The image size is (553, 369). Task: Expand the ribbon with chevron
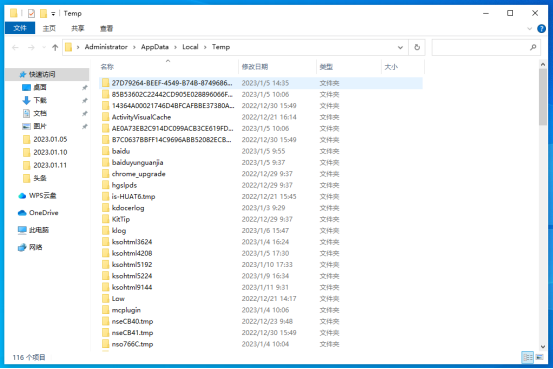click(x=529, y=29)
